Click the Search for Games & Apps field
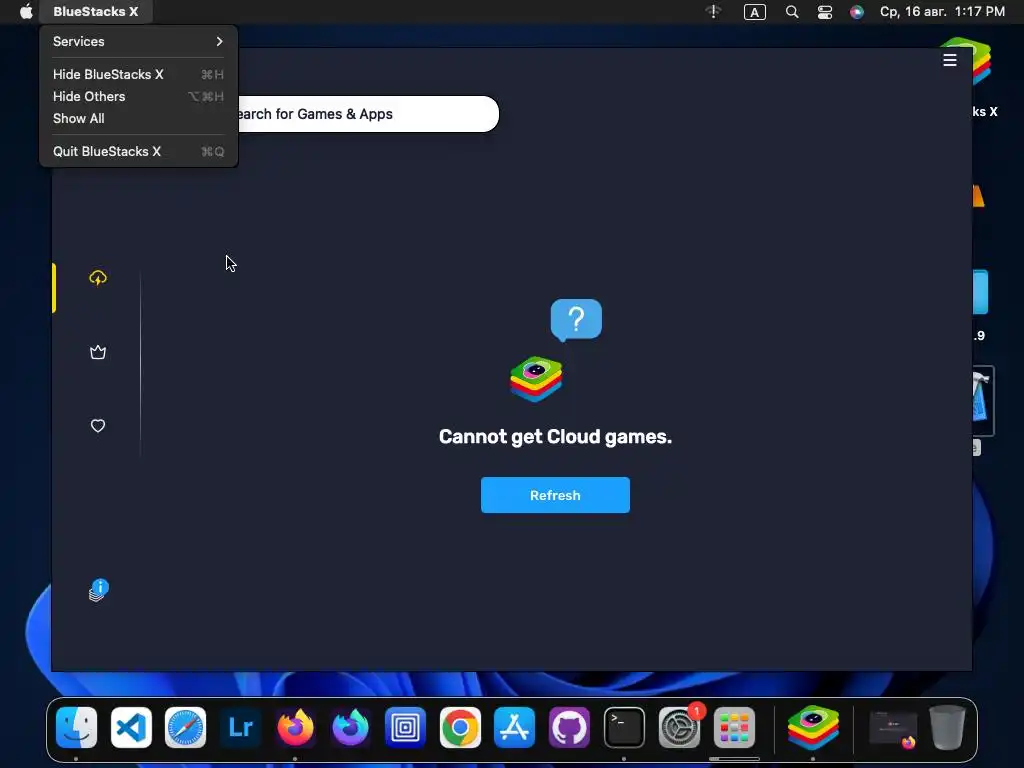This screenshot has height=768, width=1024. tap(368, 114)
